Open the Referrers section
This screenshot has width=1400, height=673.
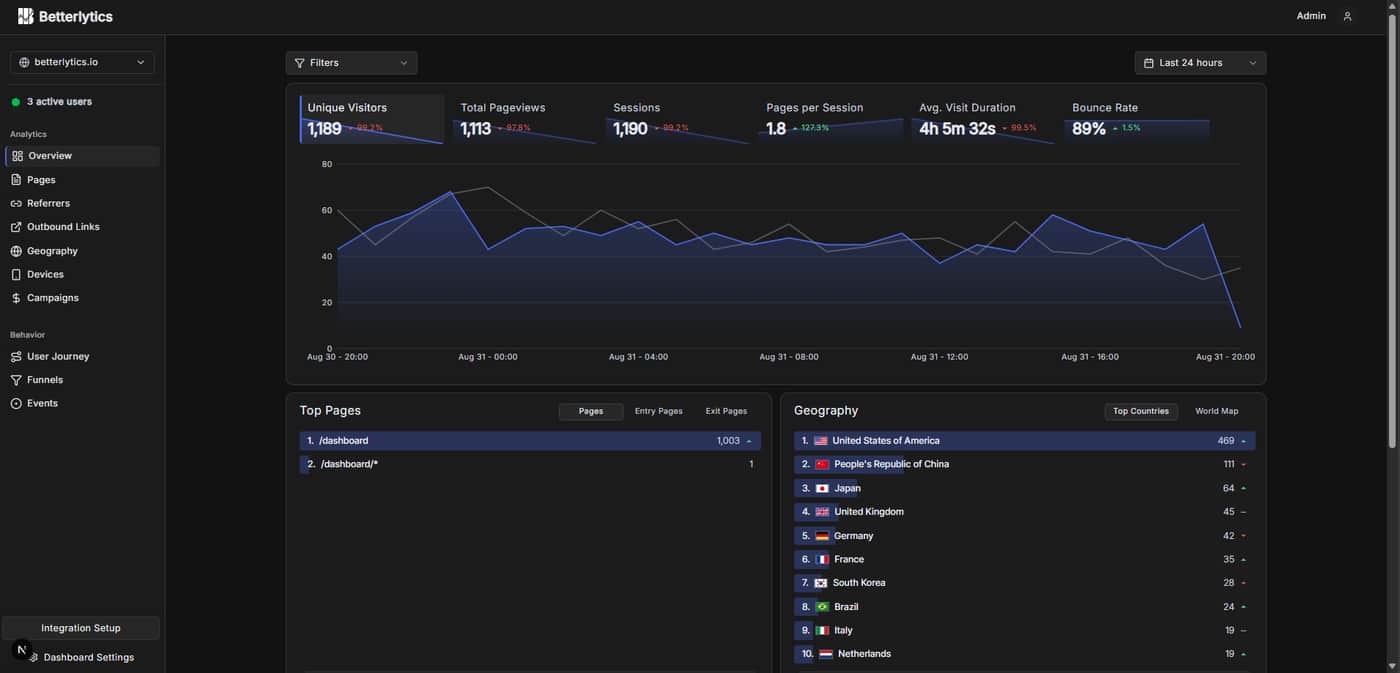point(83,203)
